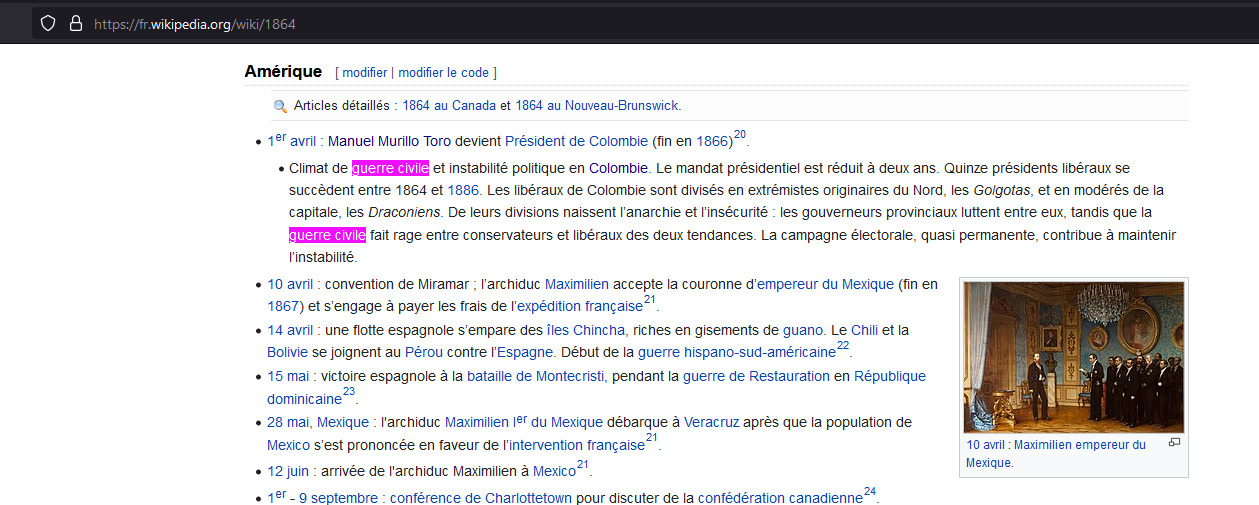Open 'guerre hispano-sud-américaine' link
Screen dimensions: 1259x505
[x=736, y=352]
